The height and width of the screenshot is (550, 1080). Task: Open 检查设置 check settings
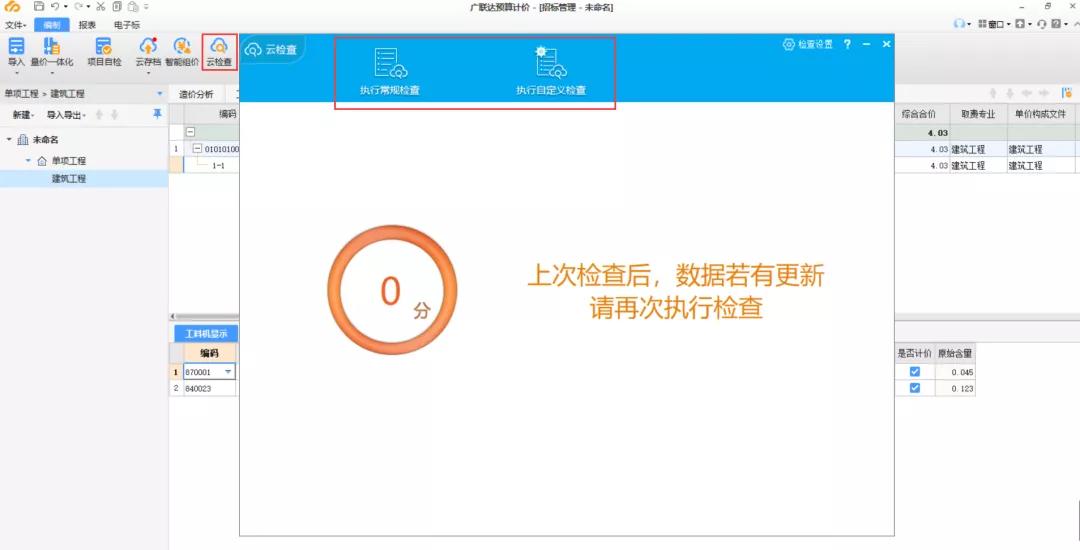point(807,44)
